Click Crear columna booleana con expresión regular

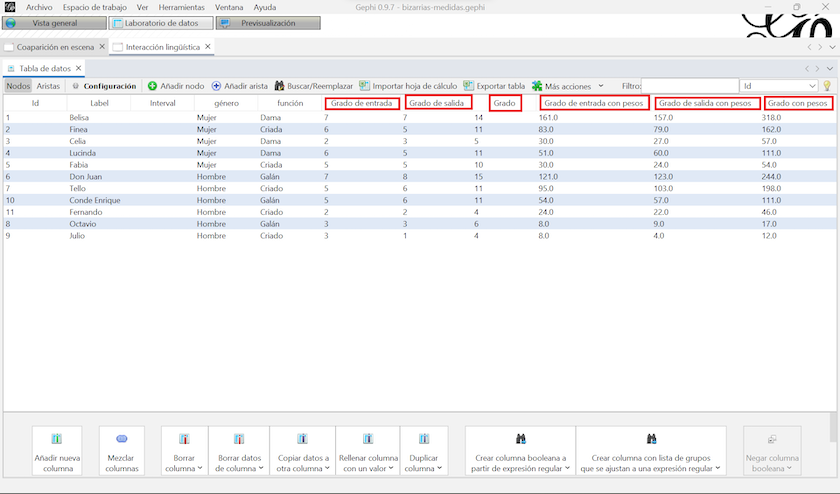(520, 451)
